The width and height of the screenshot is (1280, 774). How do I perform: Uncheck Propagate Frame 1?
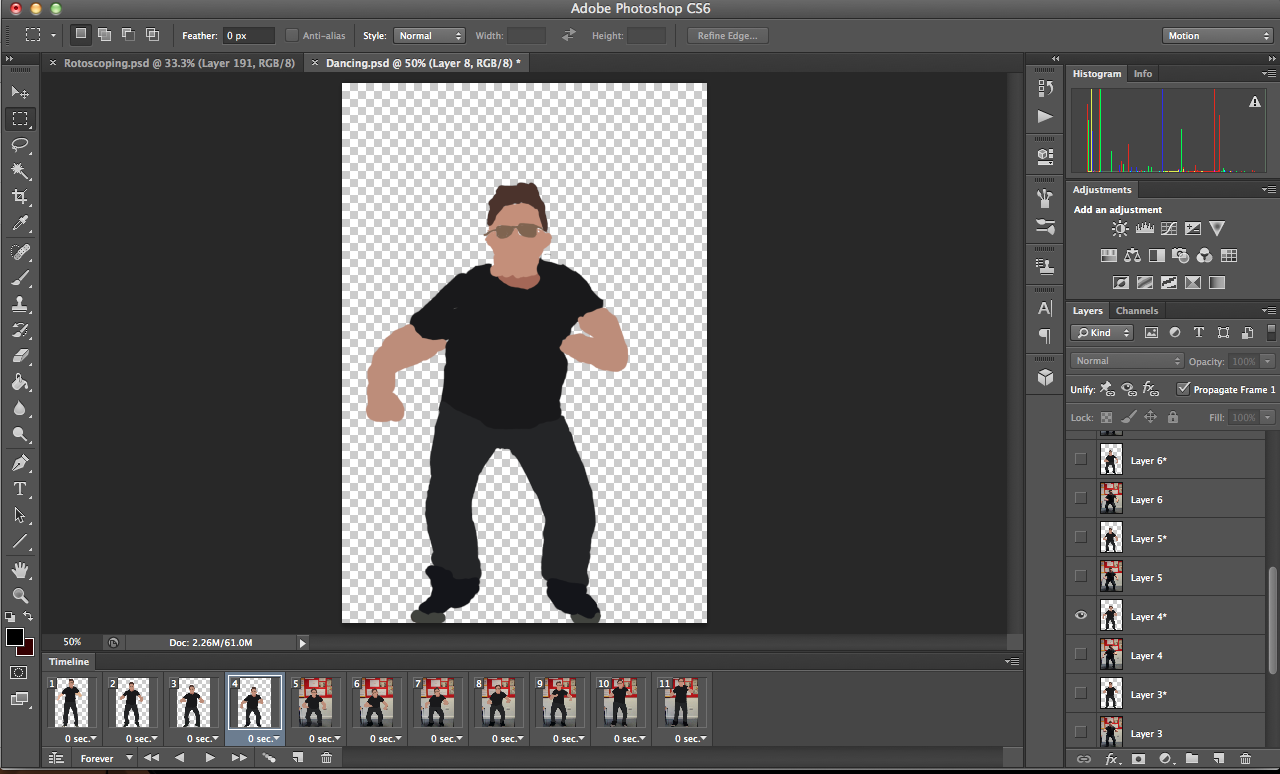[x=1185, y=389]
